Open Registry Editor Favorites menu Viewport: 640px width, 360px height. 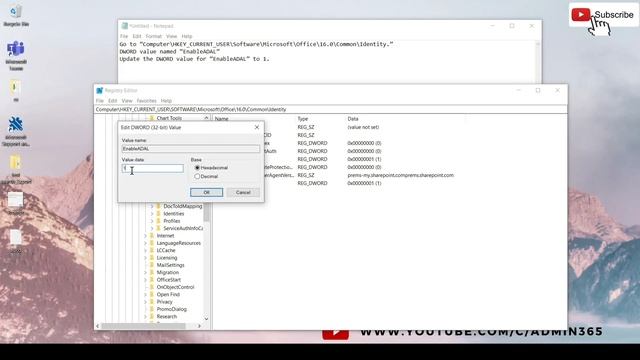[147, 100]
